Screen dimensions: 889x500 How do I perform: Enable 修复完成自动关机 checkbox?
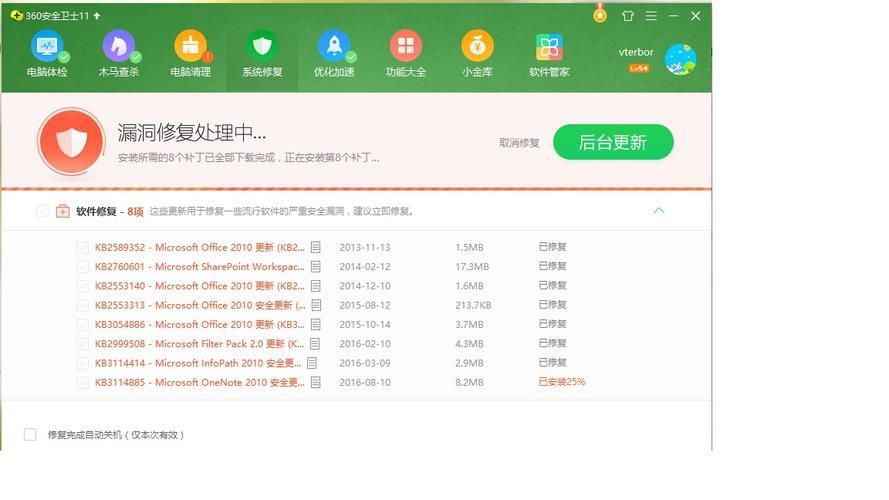(x=30, y=435)
